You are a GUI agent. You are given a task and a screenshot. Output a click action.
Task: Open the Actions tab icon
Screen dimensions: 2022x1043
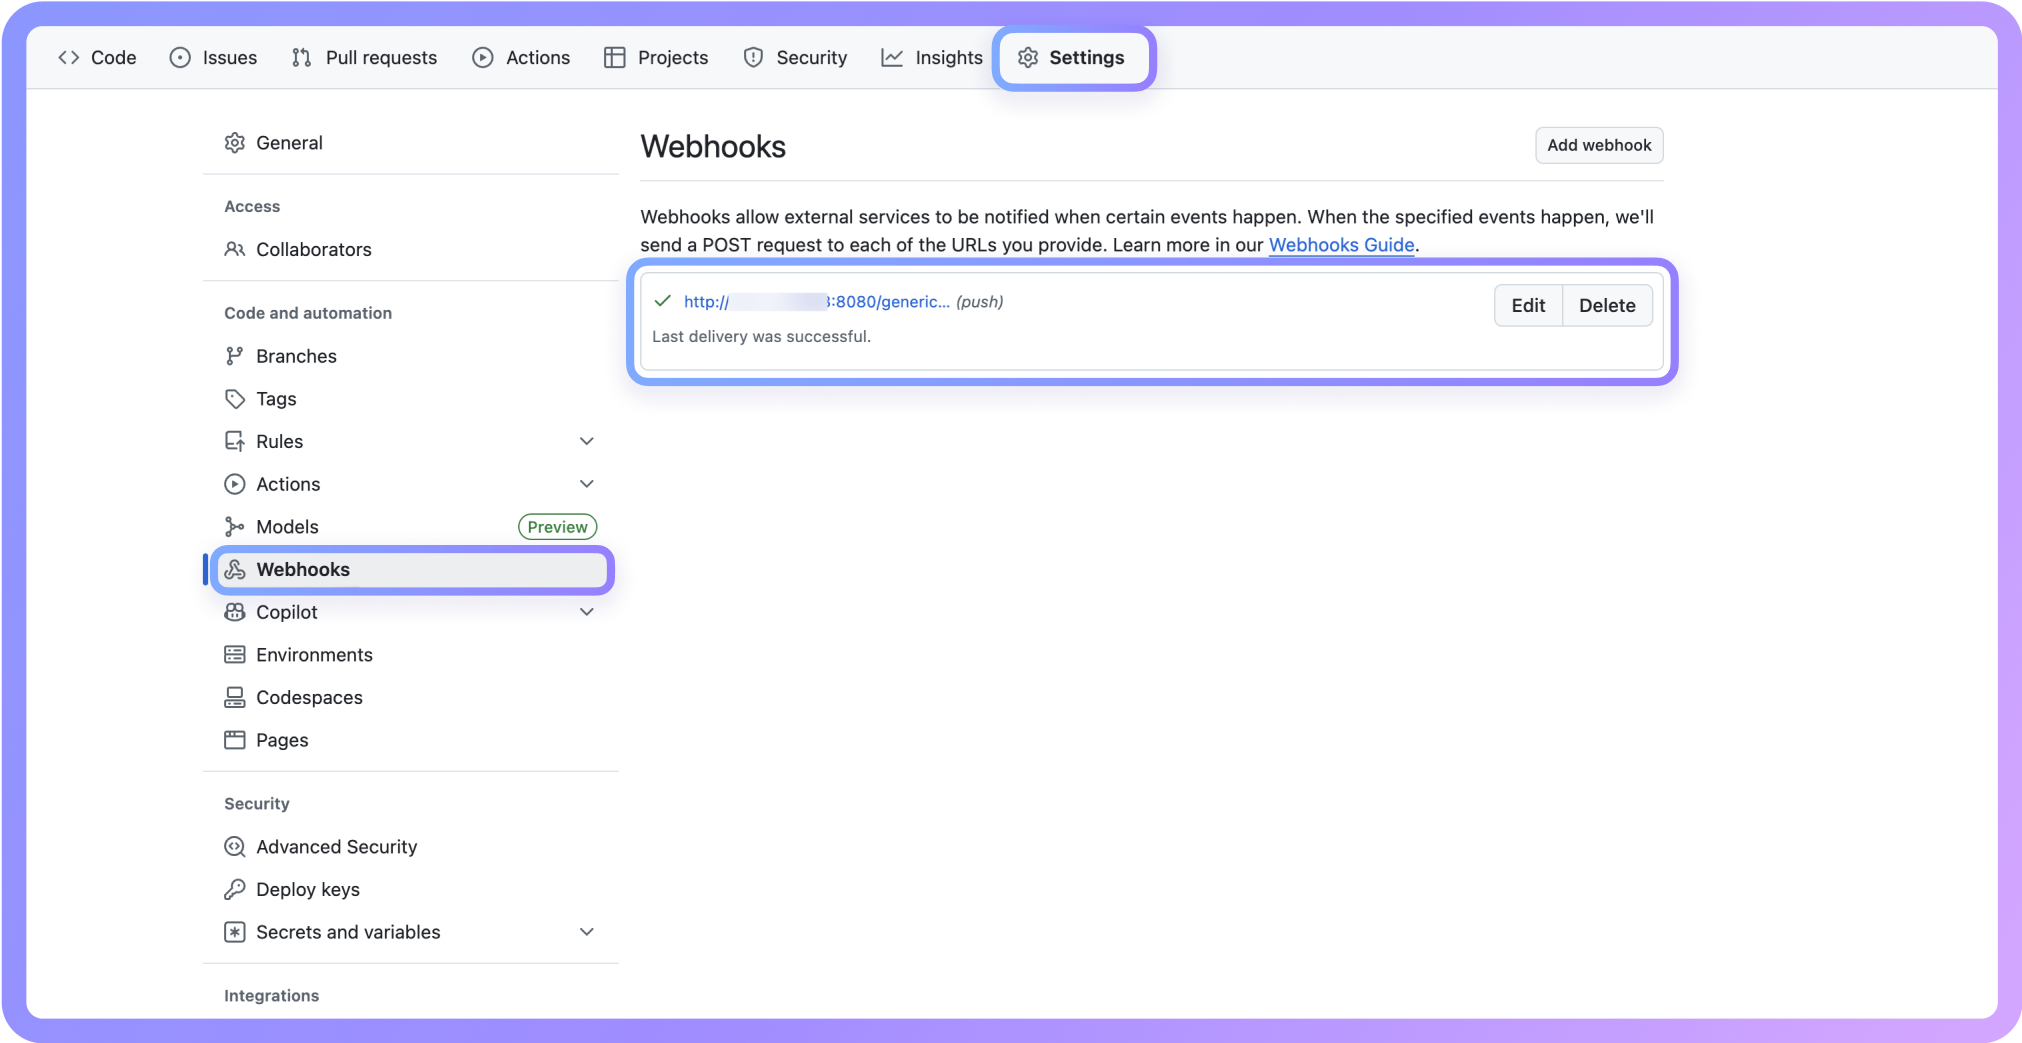click(x=484, y=57)
